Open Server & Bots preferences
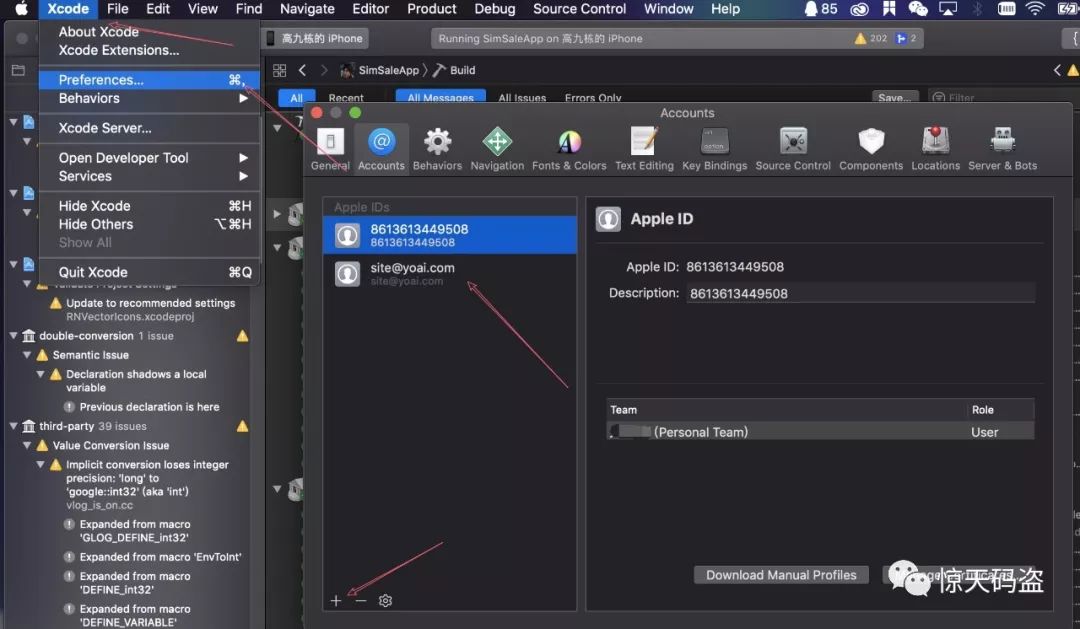Screen dimensions: 1080x629 (1002, 149)
